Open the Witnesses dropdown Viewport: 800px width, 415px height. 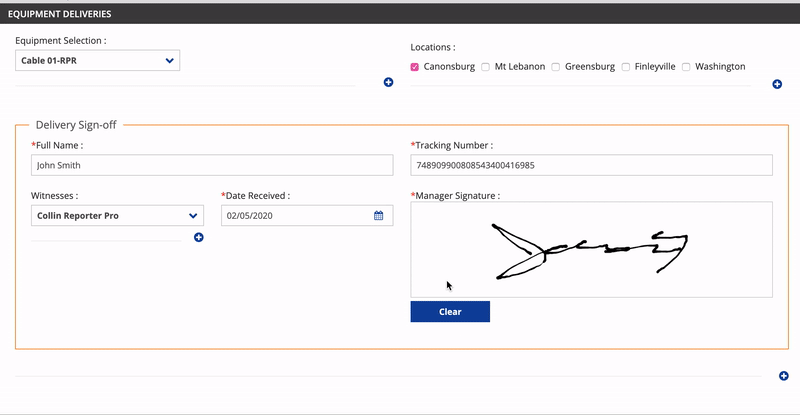click(117, 215)
